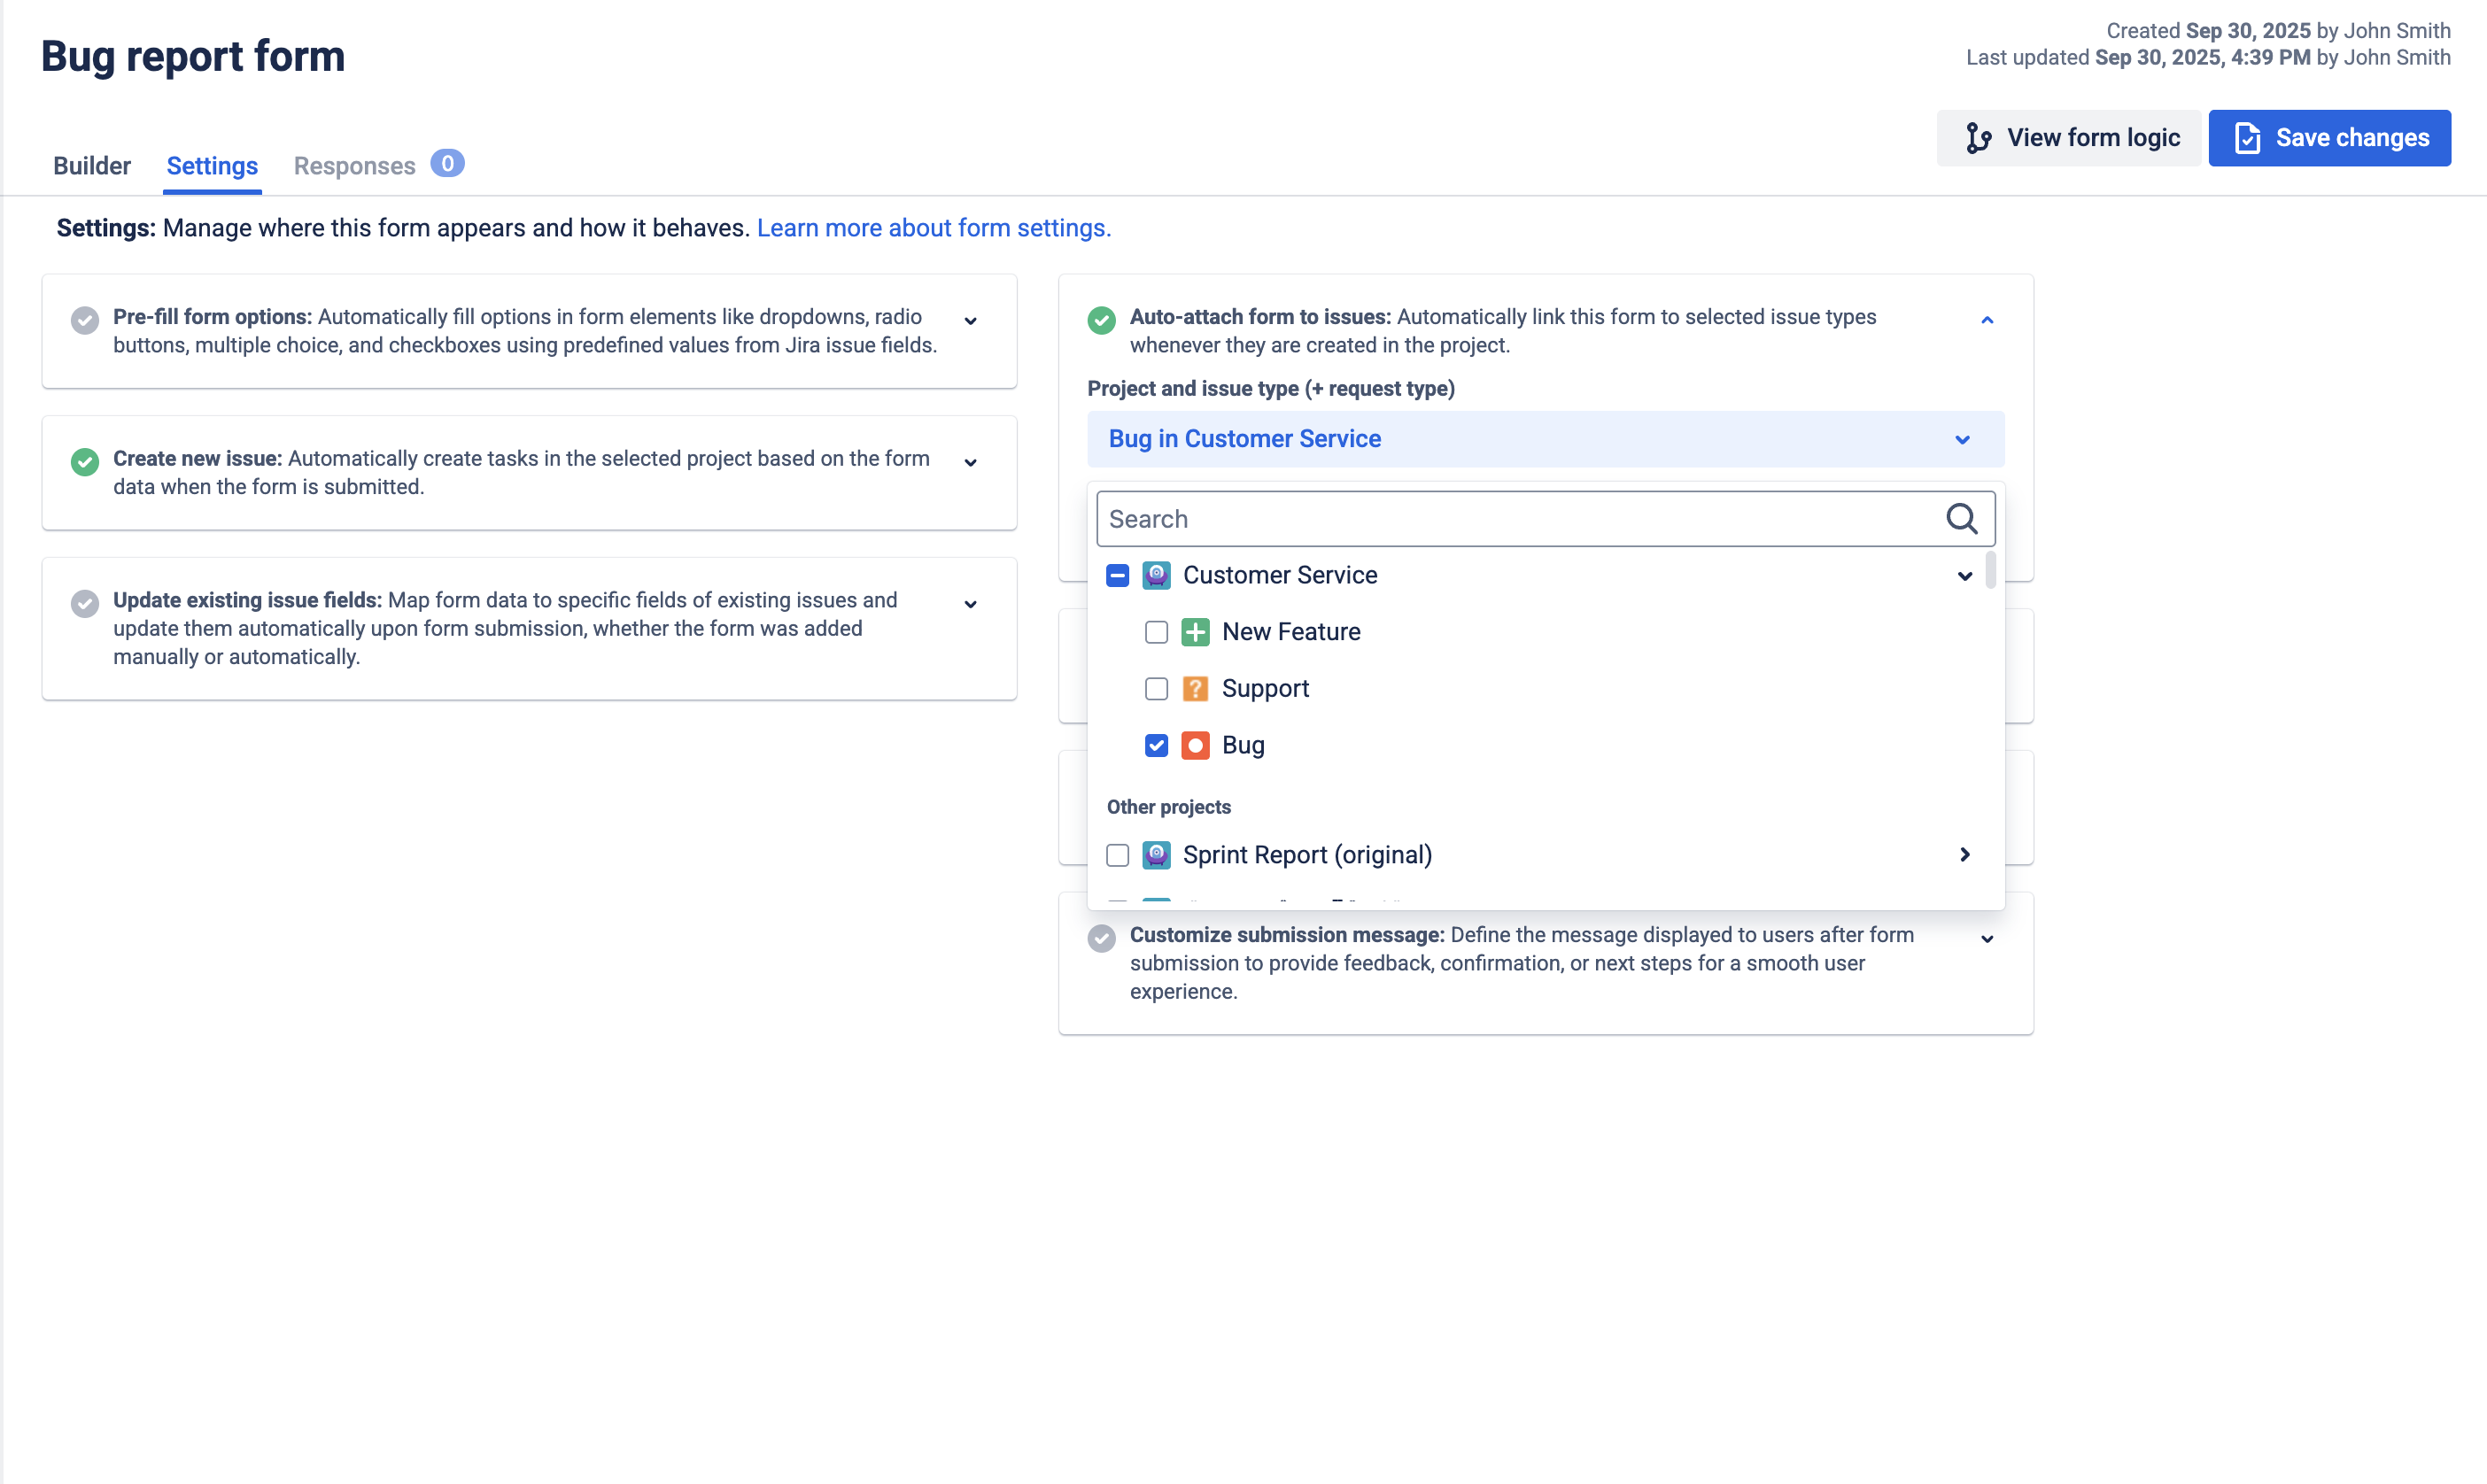Open the Responses tab

click(354, 165)
